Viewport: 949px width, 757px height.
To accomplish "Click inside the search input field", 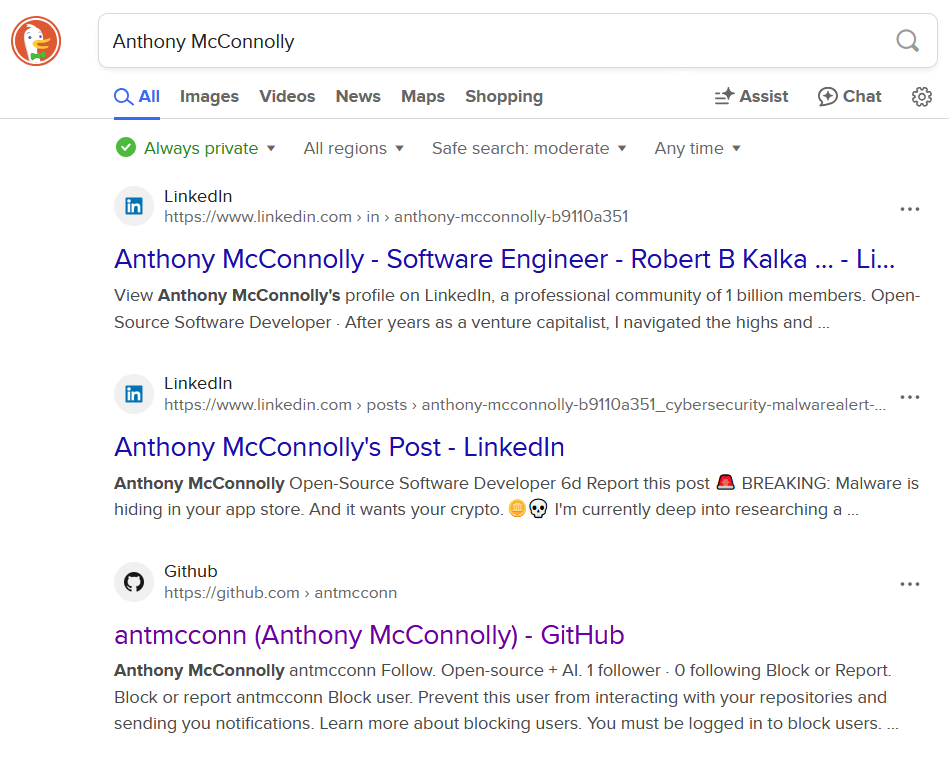I will point(490,41).
